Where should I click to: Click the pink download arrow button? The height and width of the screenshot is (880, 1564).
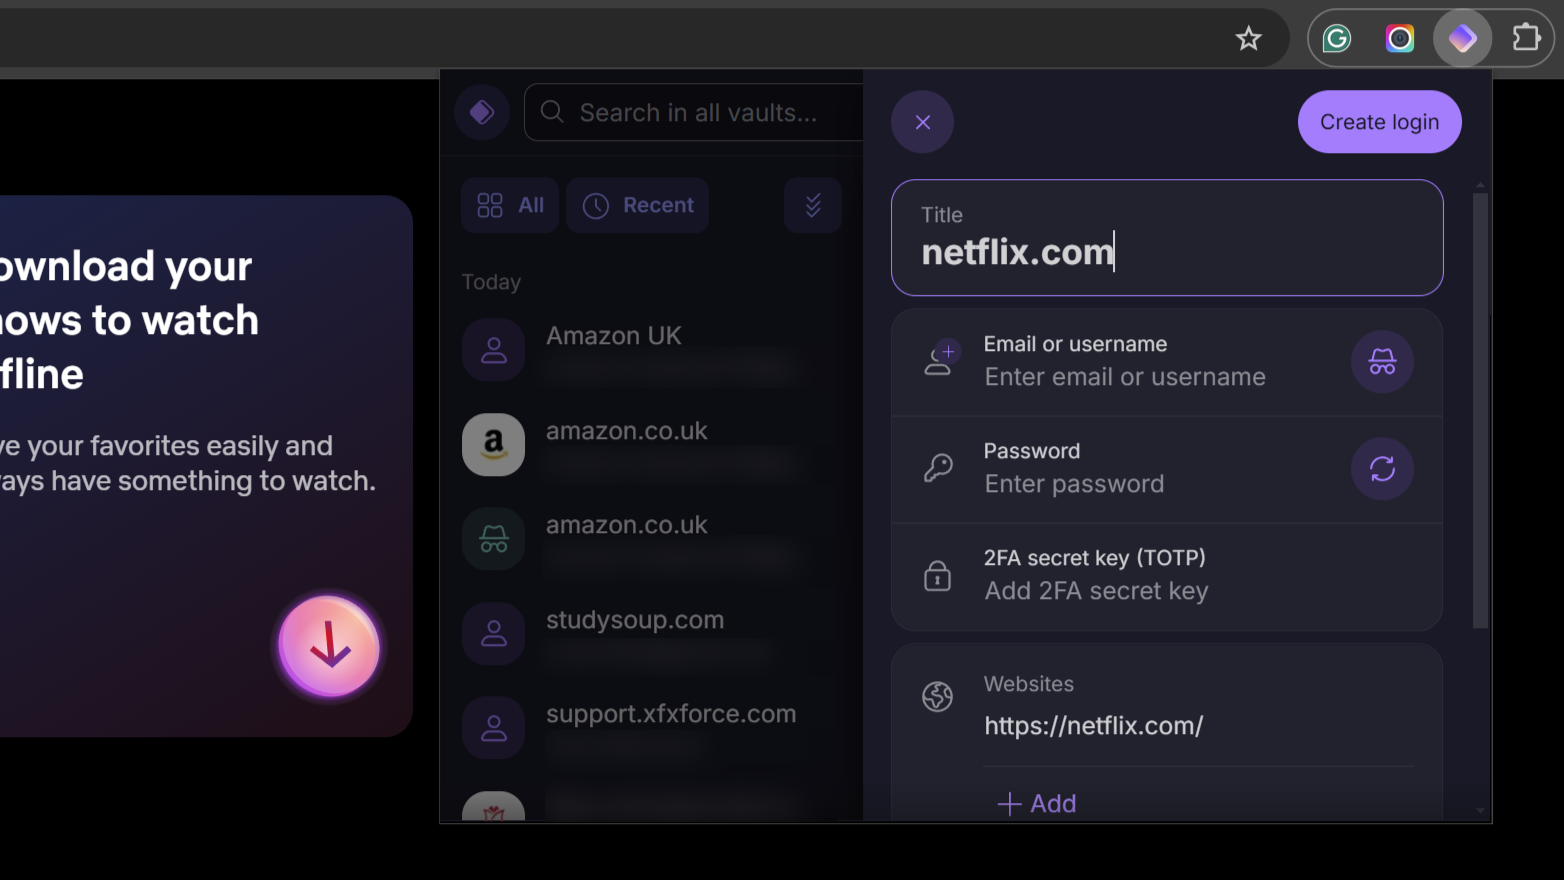coord(329,647)
